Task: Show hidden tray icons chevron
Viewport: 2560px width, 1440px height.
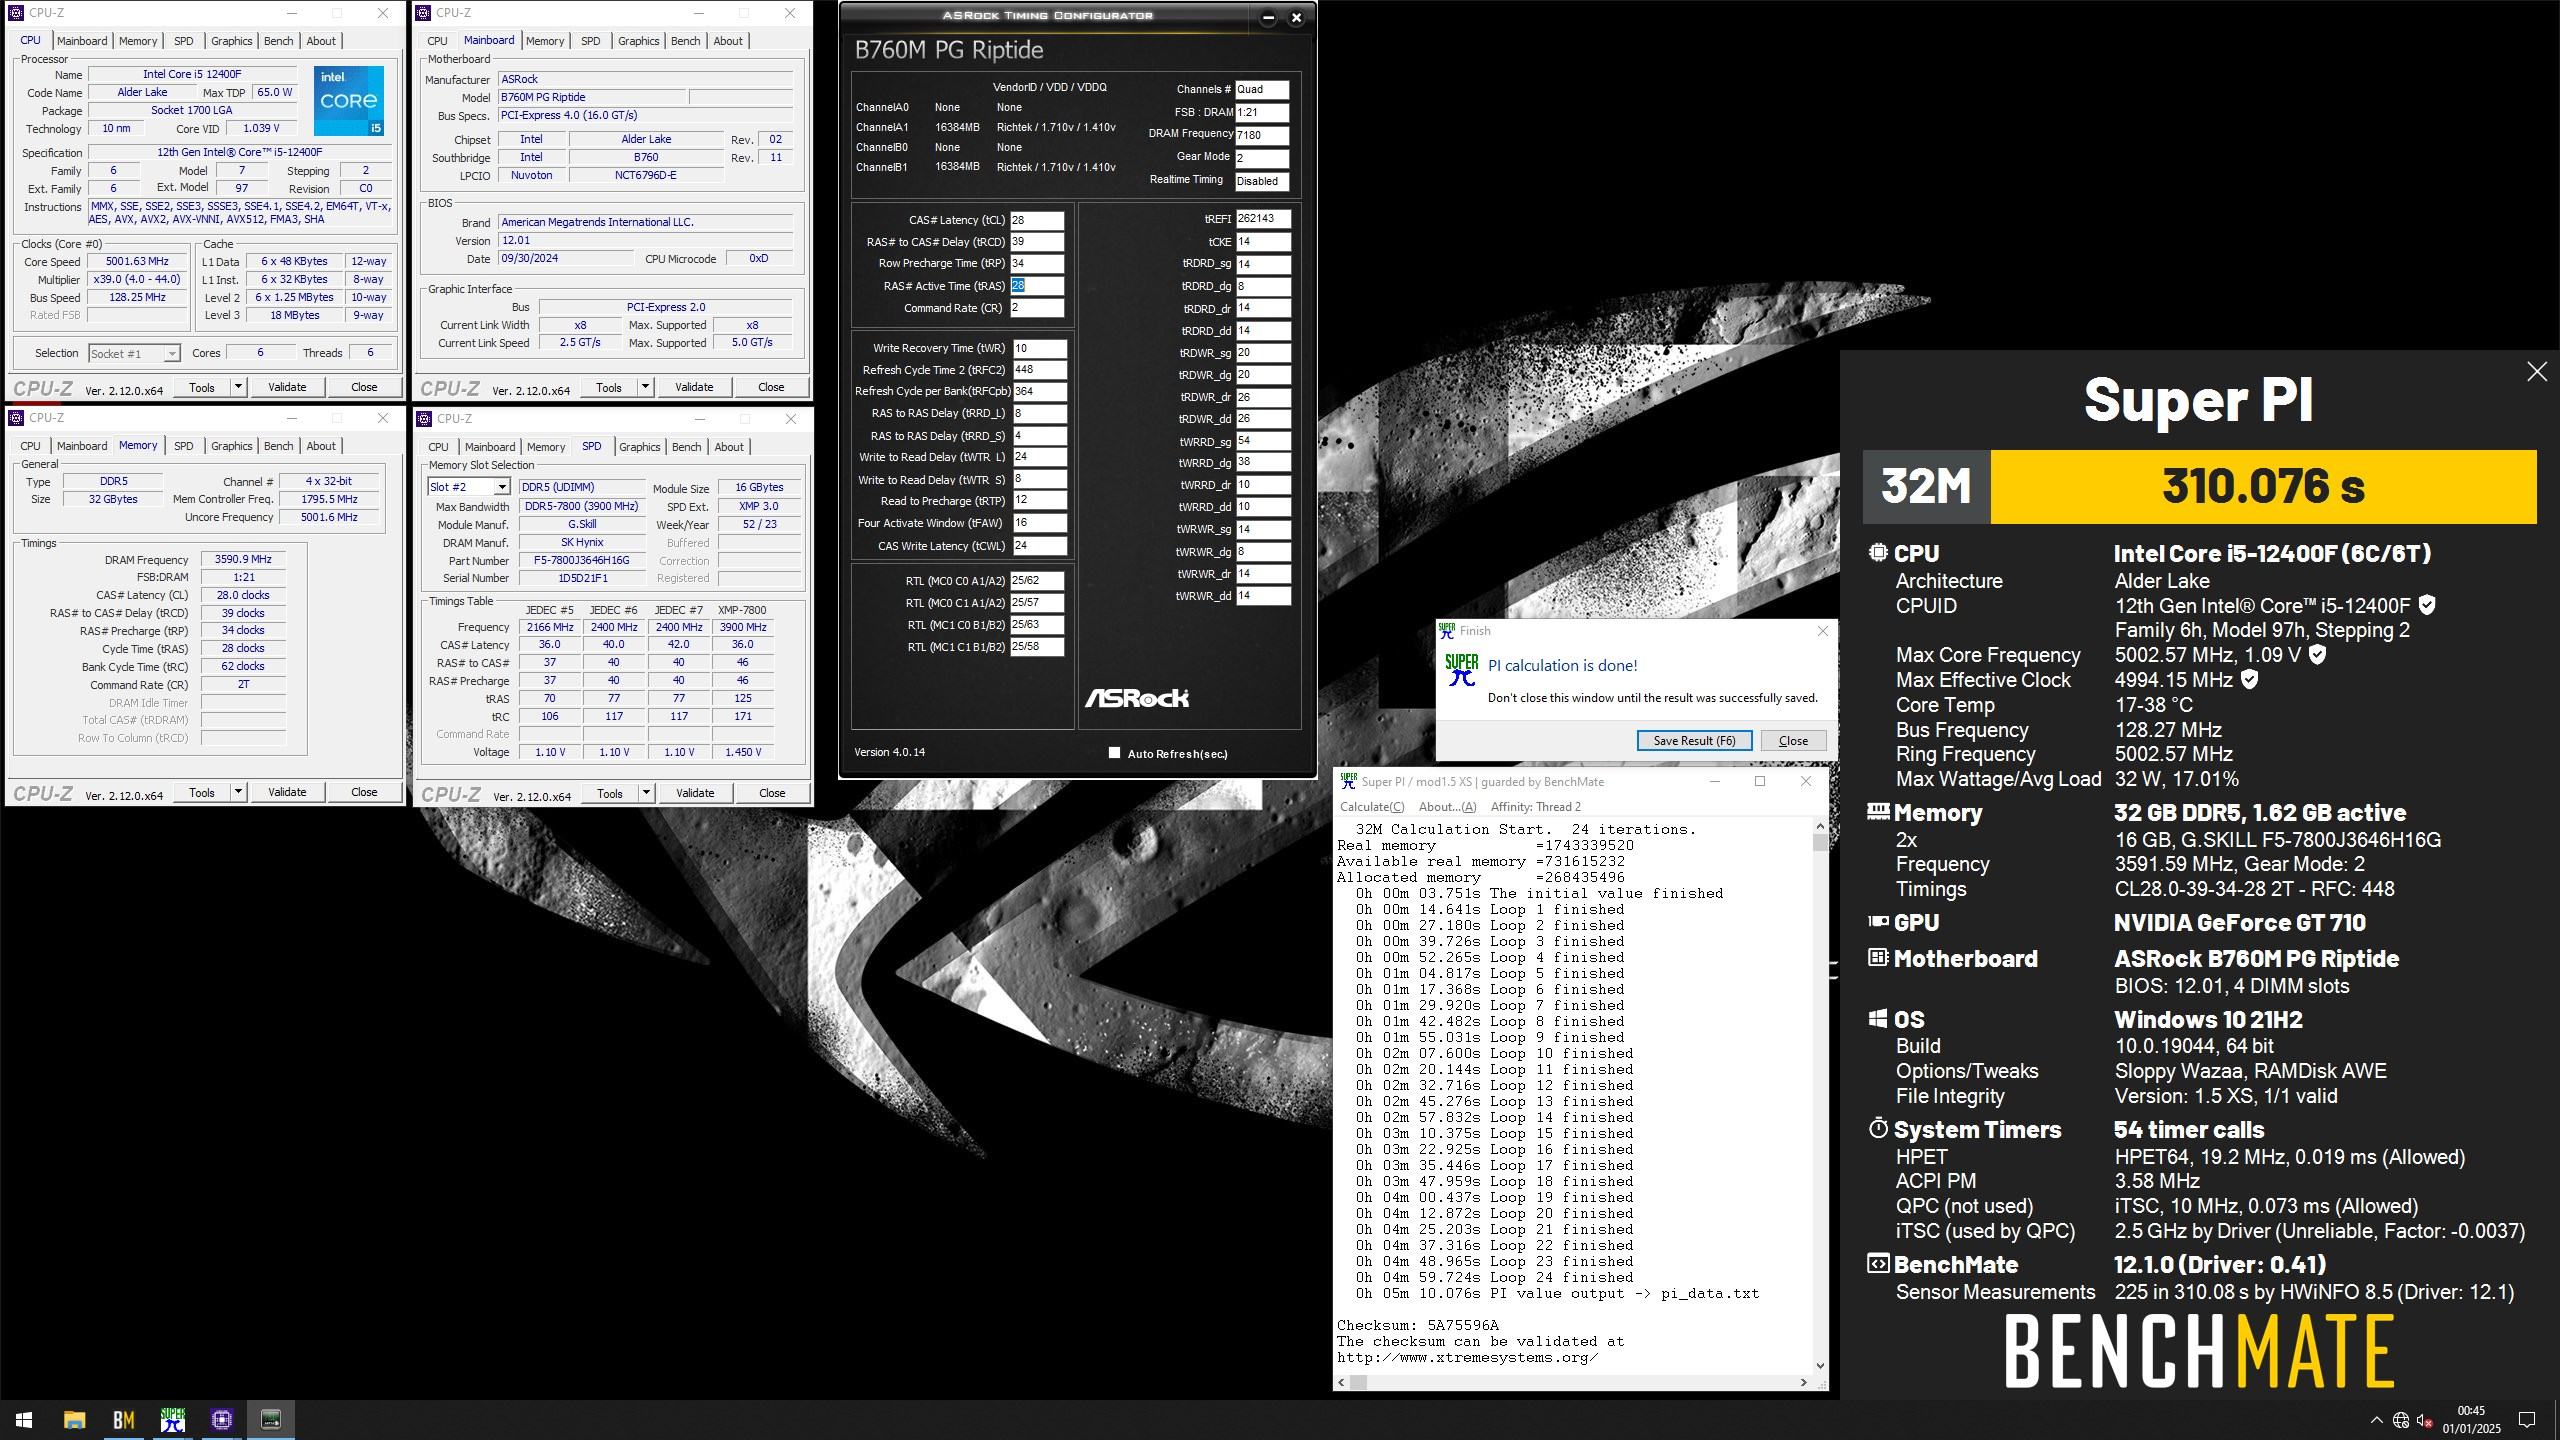Action: 2376,1420
